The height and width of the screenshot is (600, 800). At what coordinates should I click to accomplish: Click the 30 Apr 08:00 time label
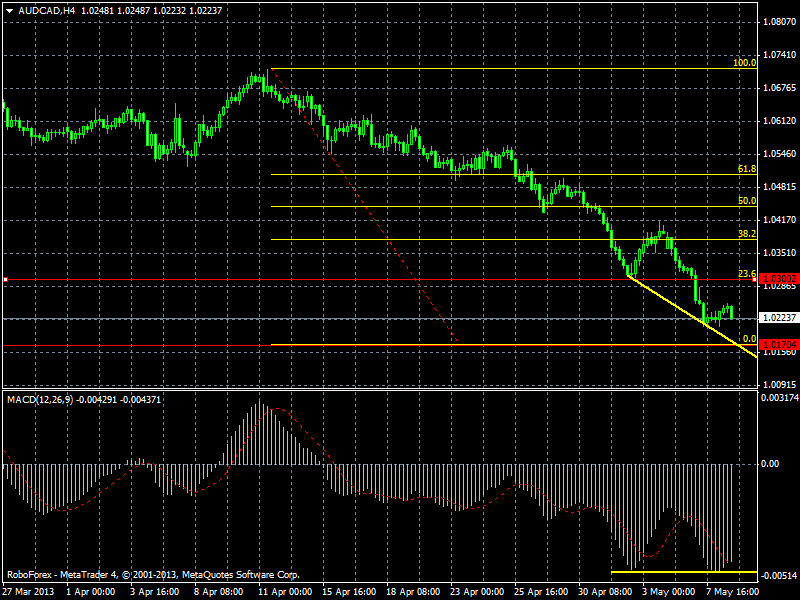(x=605, y=592)
